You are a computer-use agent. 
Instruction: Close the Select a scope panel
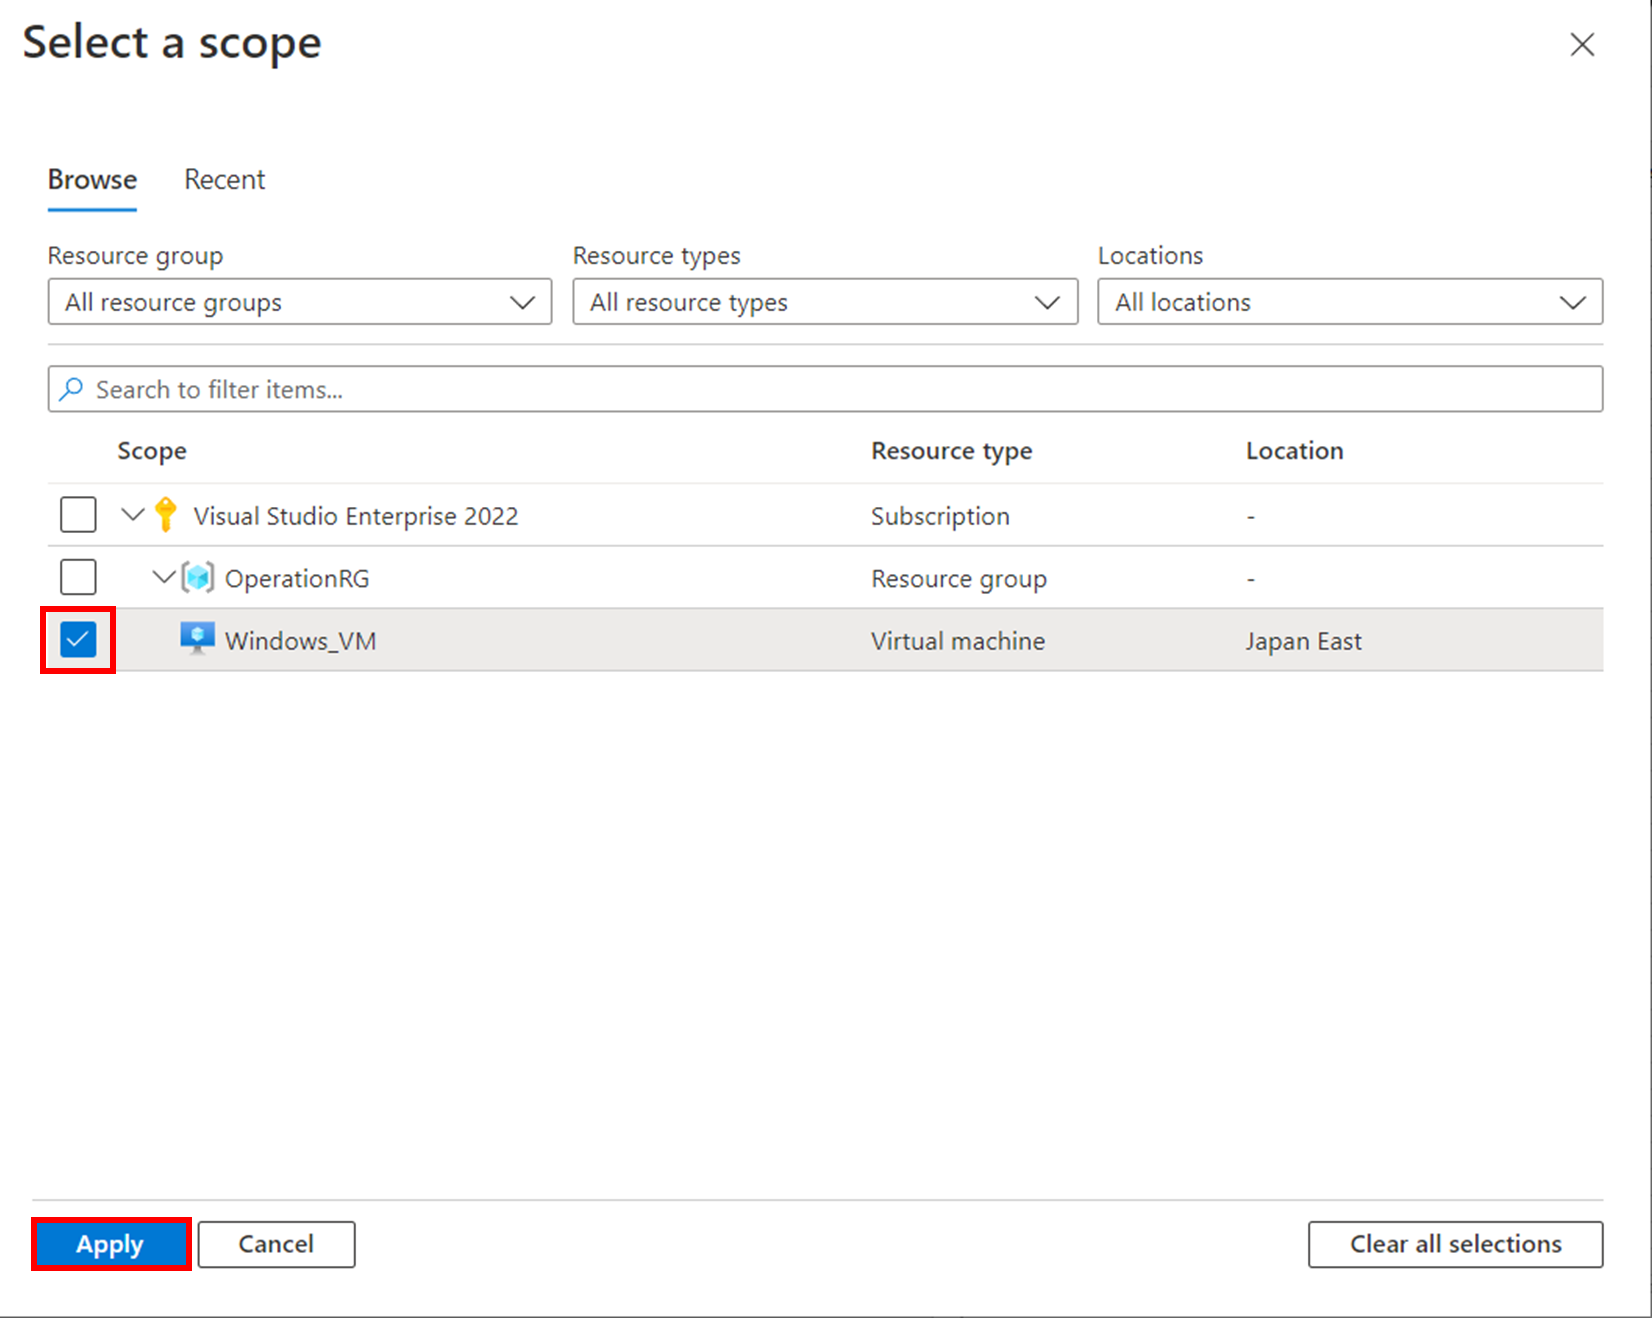click(1582, 44)
